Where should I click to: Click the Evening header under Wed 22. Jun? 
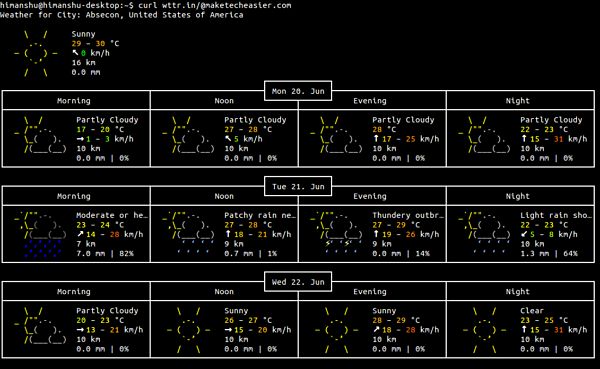370,291
